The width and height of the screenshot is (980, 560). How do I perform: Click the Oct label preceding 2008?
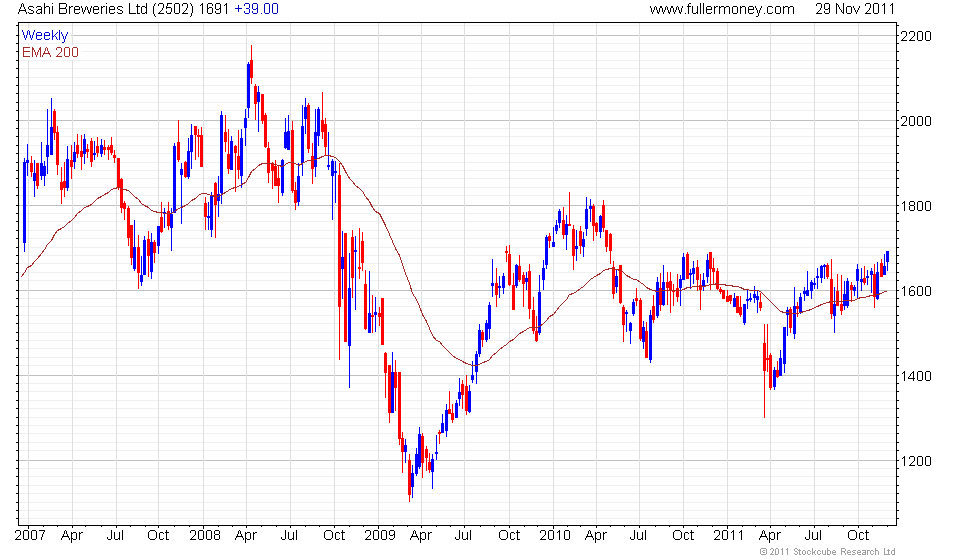coord(158,536)
